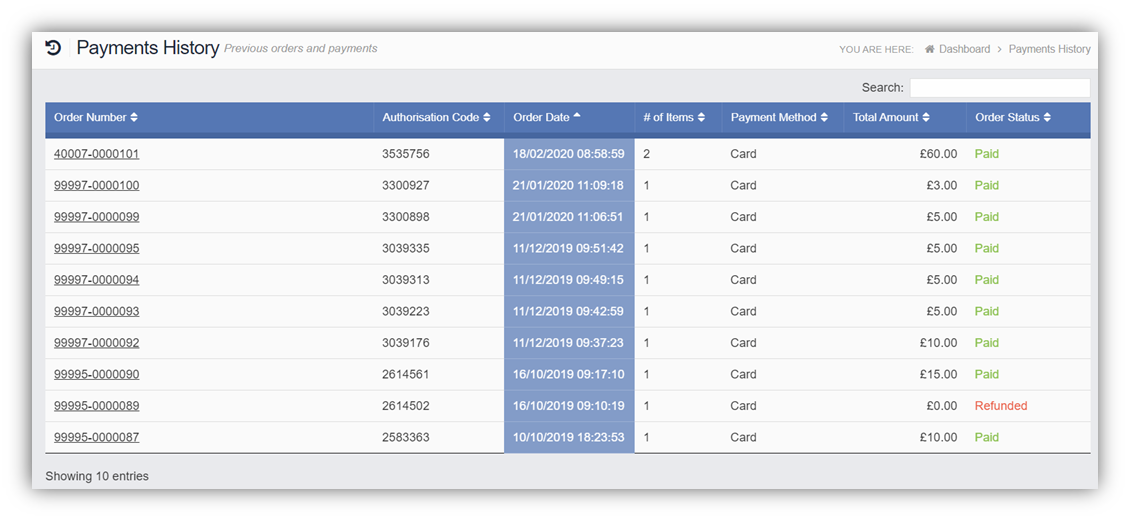
Task: Open order 99997-0000095
Action: [x=97, y=248]
